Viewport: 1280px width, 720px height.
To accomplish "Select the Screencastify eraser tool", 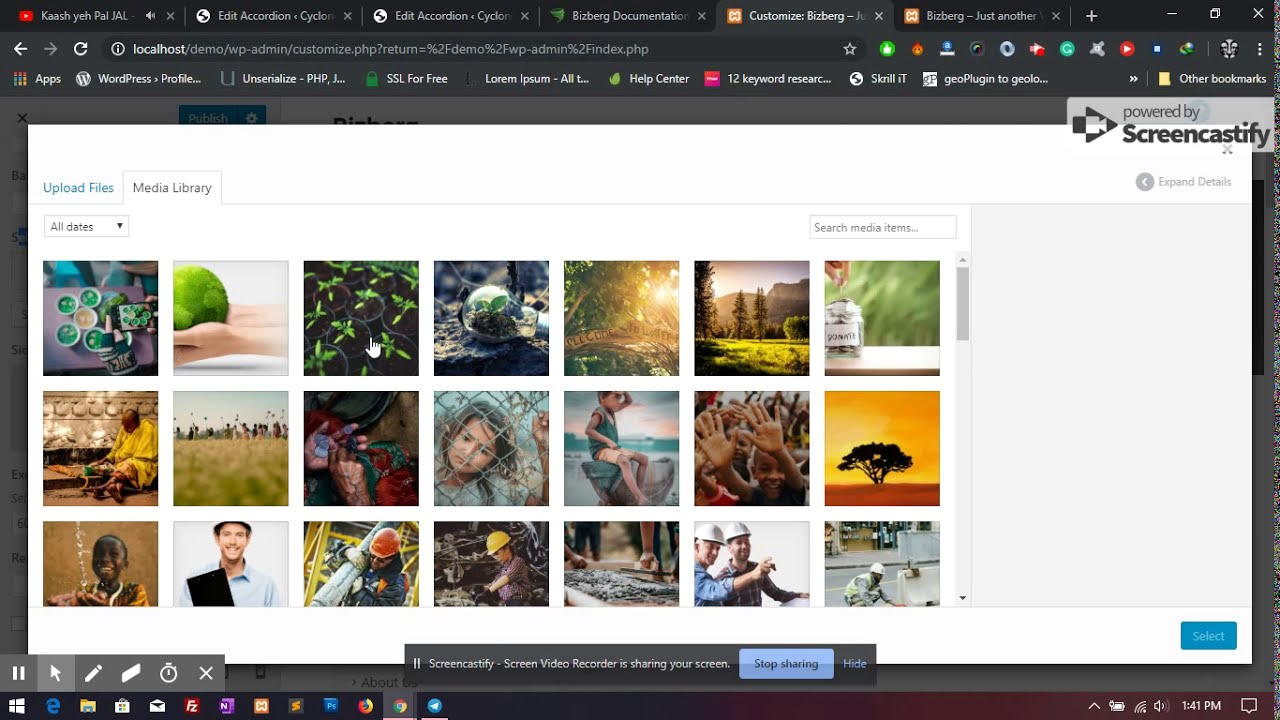I will [x=131, y=673].
